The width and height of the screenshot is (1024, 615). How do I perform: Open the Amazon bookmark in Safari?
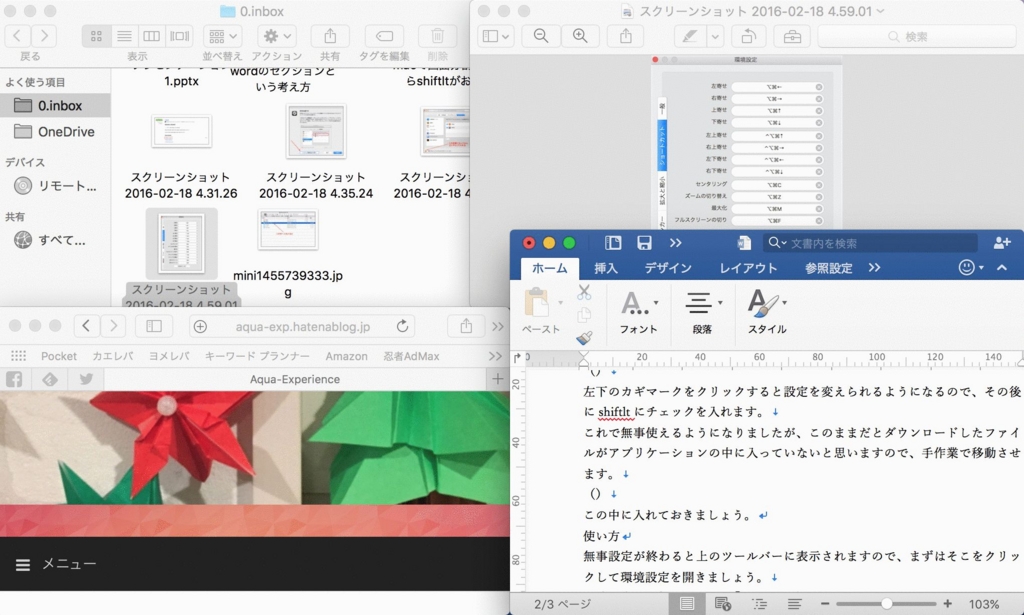[346, 356]
